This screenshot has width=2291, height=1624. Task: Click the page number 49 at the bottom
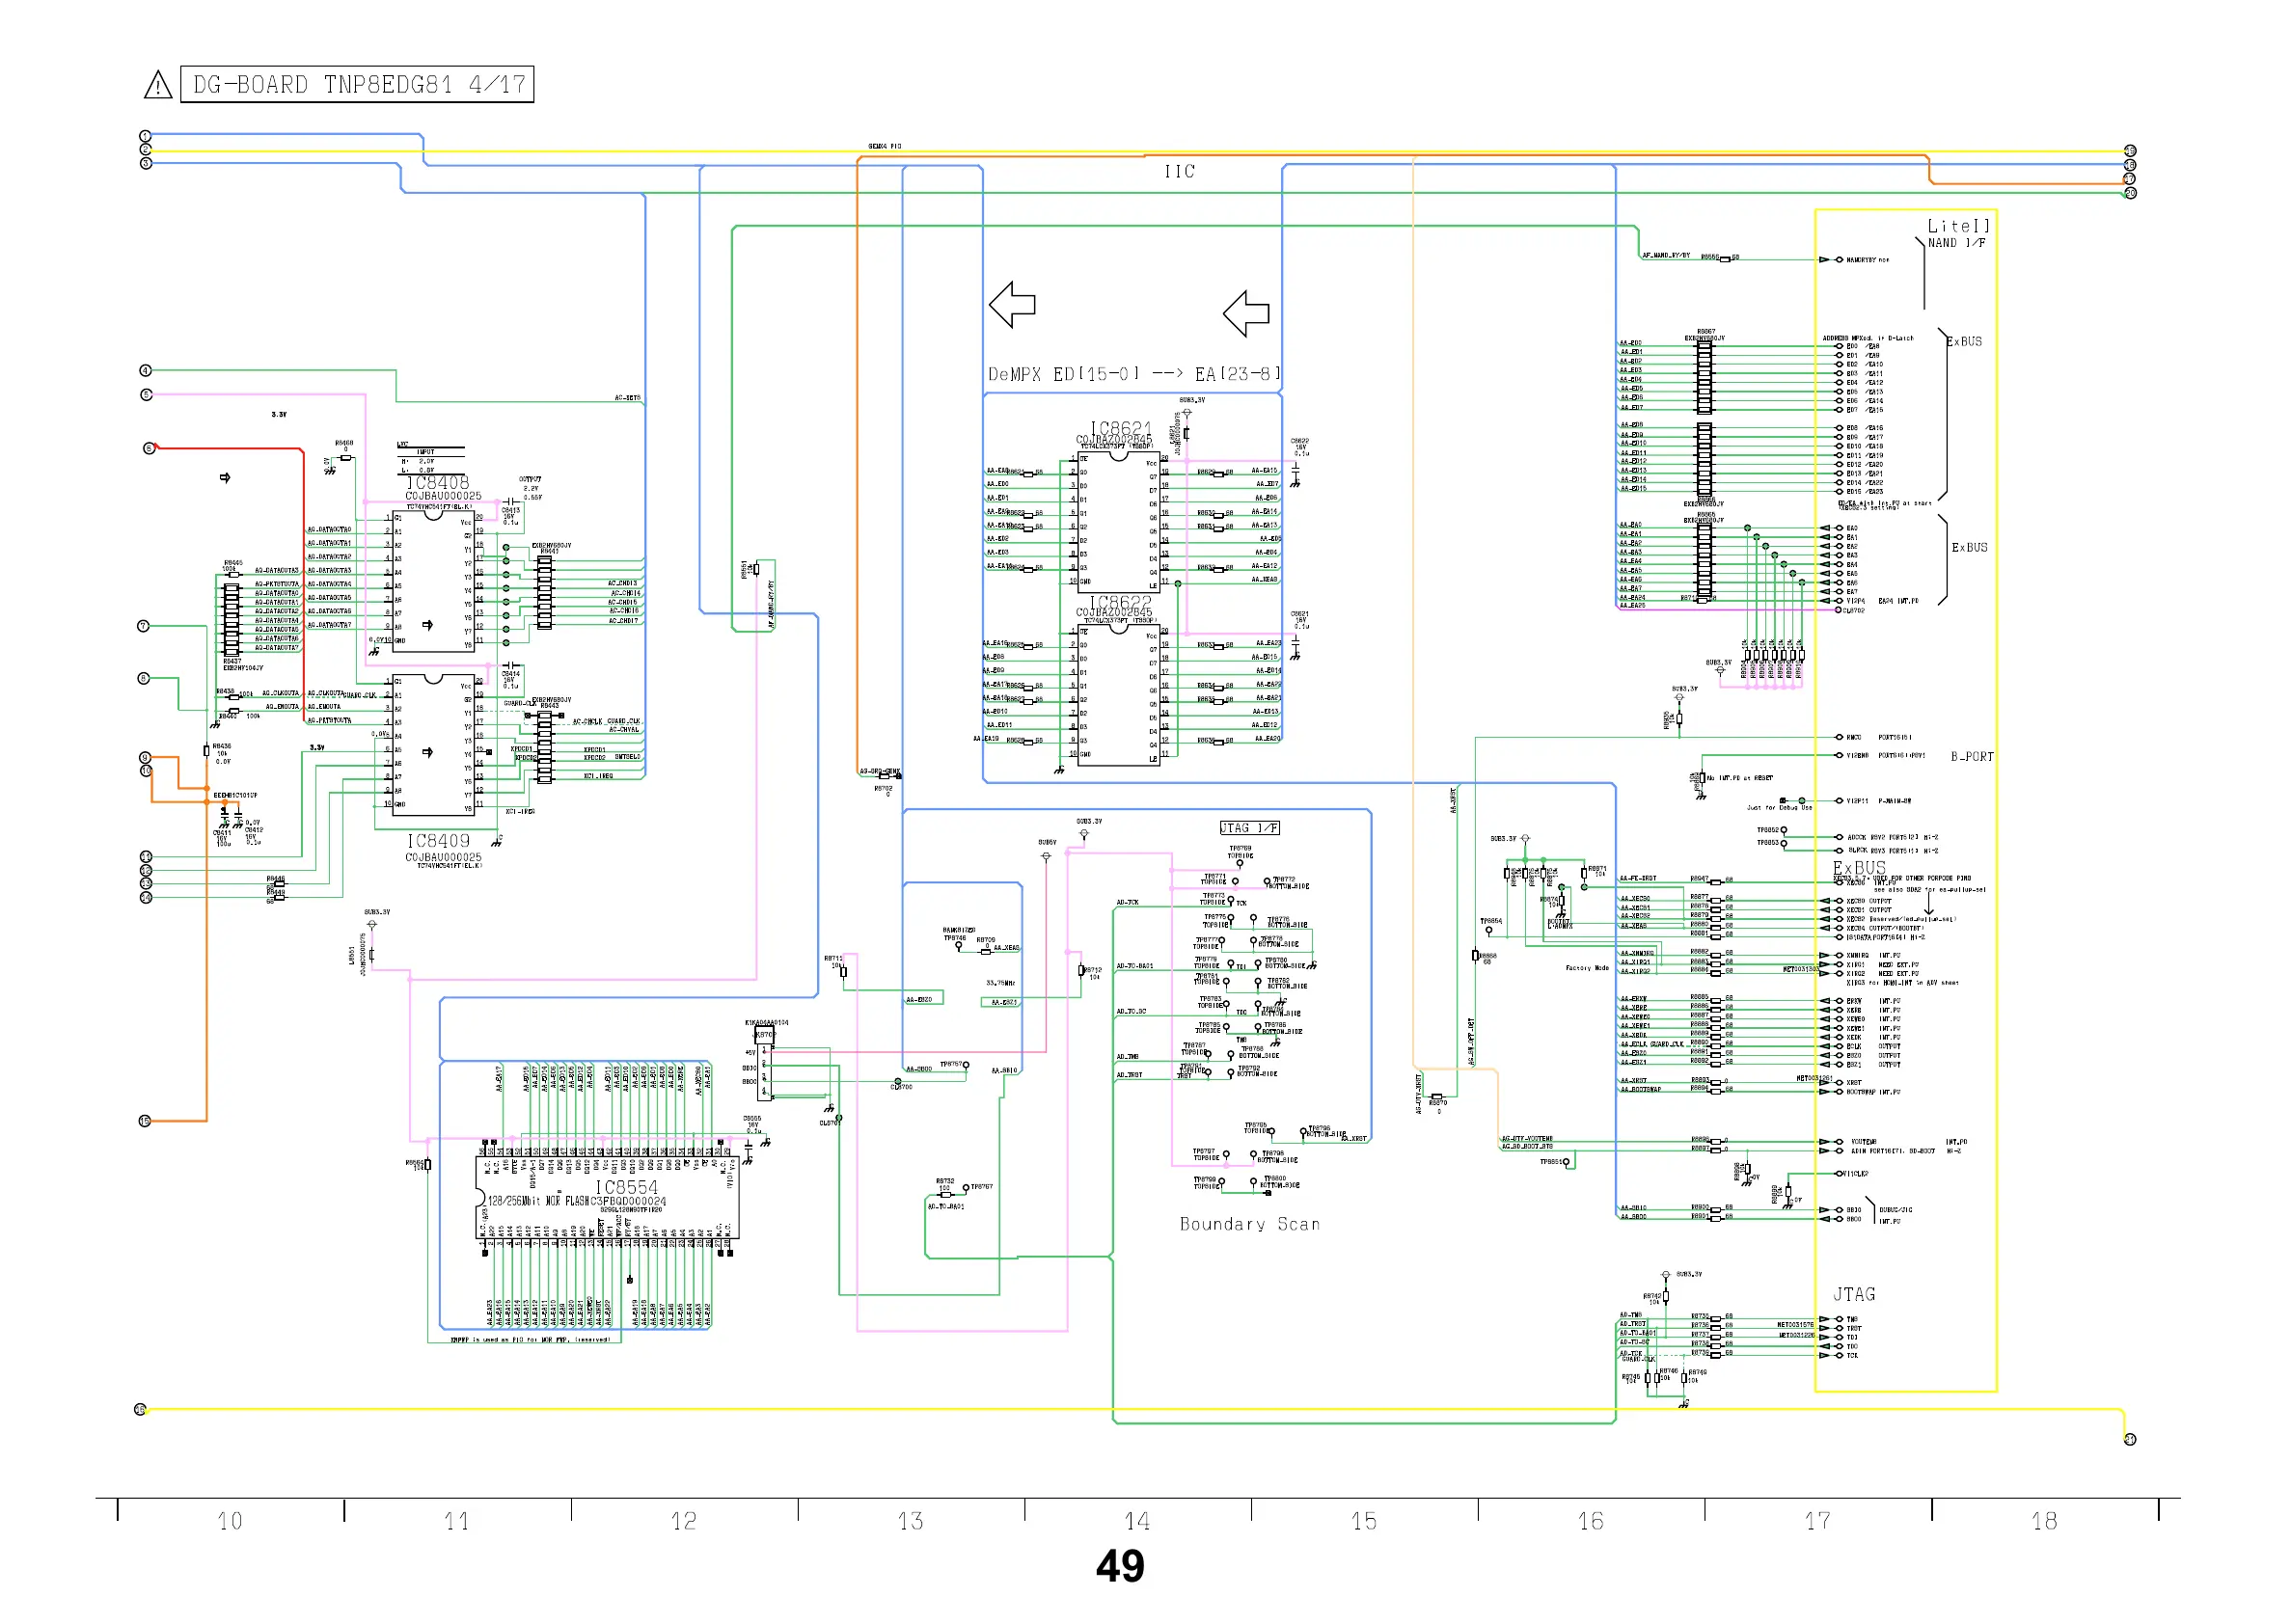point(1120,1567)
